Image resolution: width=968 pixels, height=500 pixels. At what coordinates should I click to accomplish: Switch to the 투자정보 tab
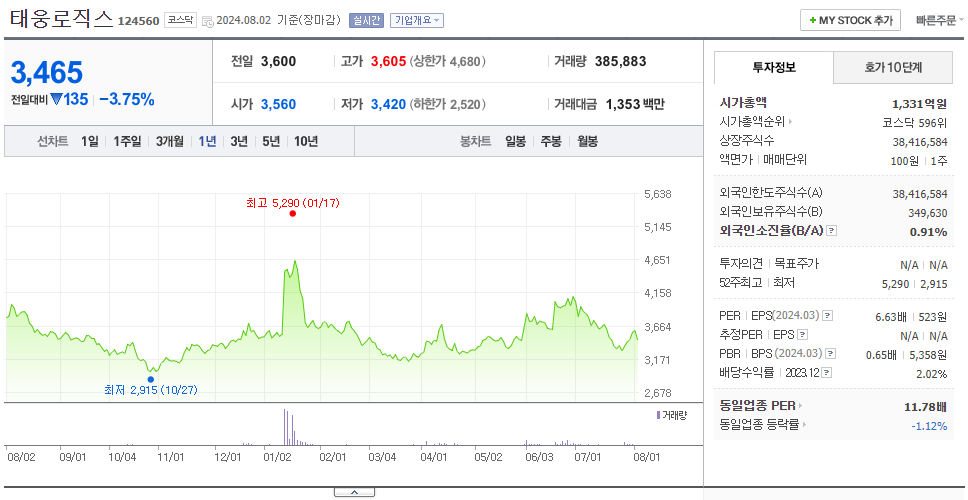point(774,68)
